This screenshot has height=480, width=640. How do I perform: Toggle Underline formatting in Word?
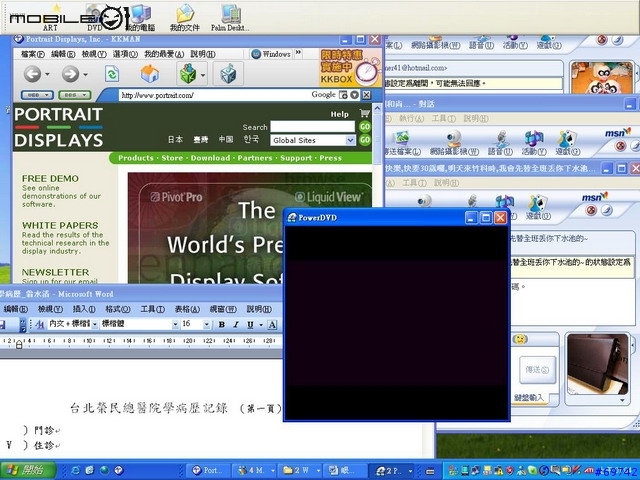point(250,324)
